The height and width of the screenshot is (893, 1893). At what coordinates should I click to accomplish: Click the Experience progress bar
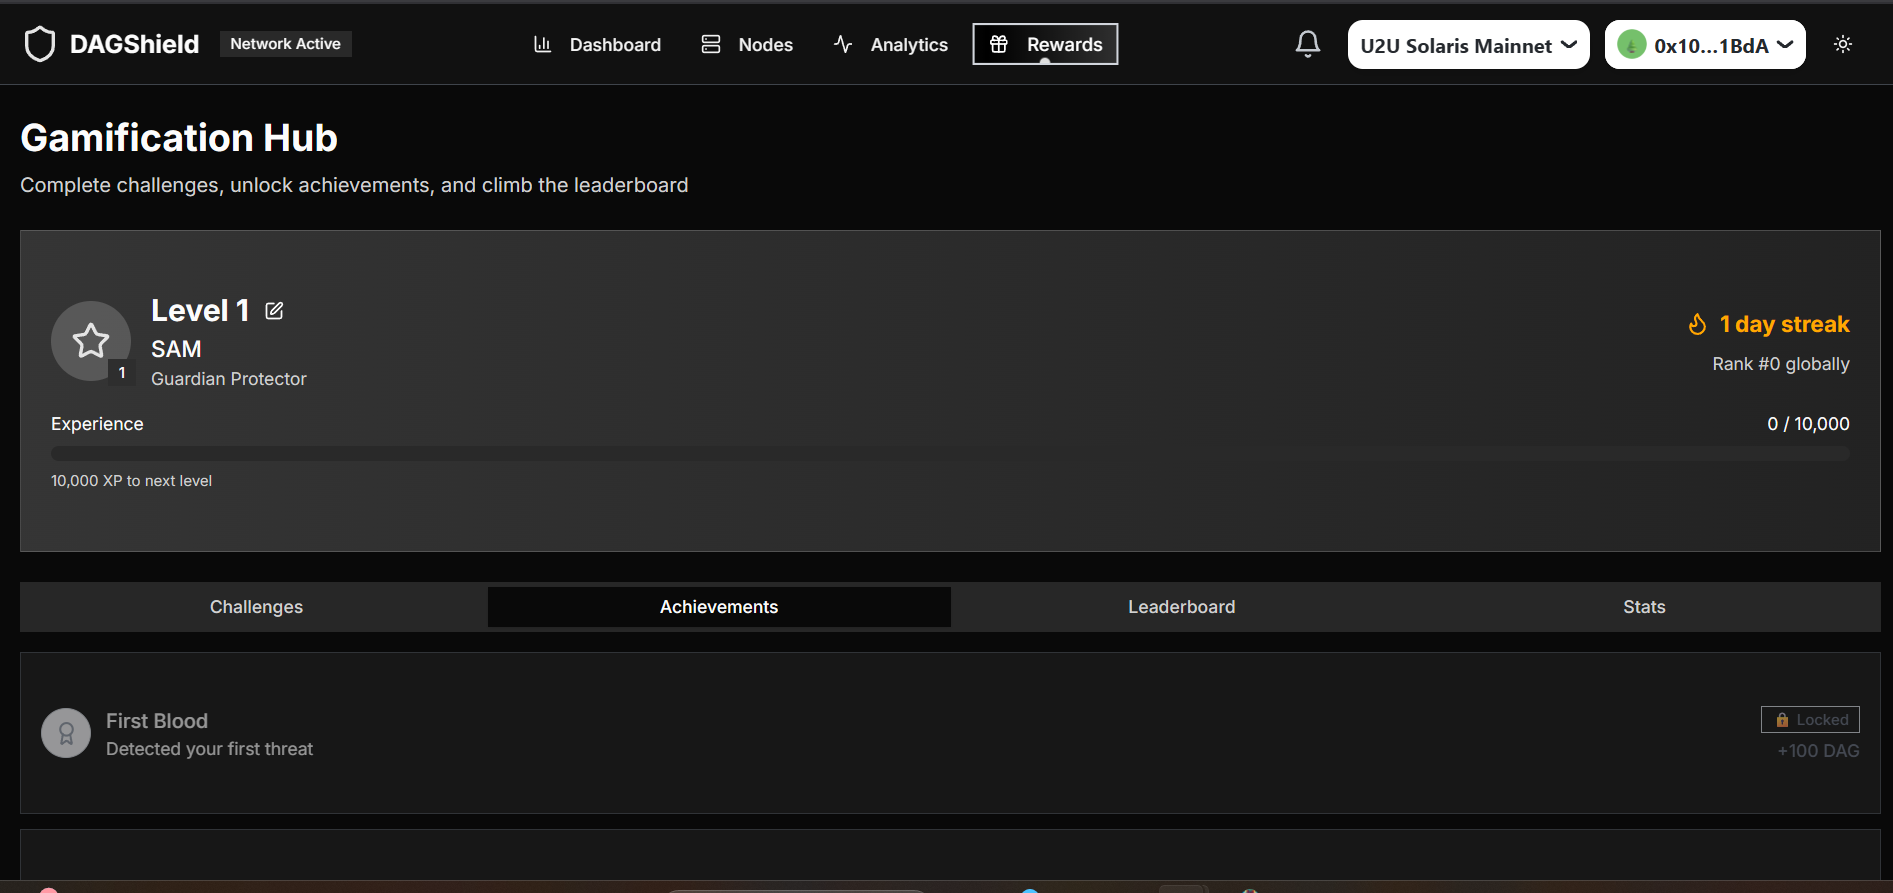[950, 453]
